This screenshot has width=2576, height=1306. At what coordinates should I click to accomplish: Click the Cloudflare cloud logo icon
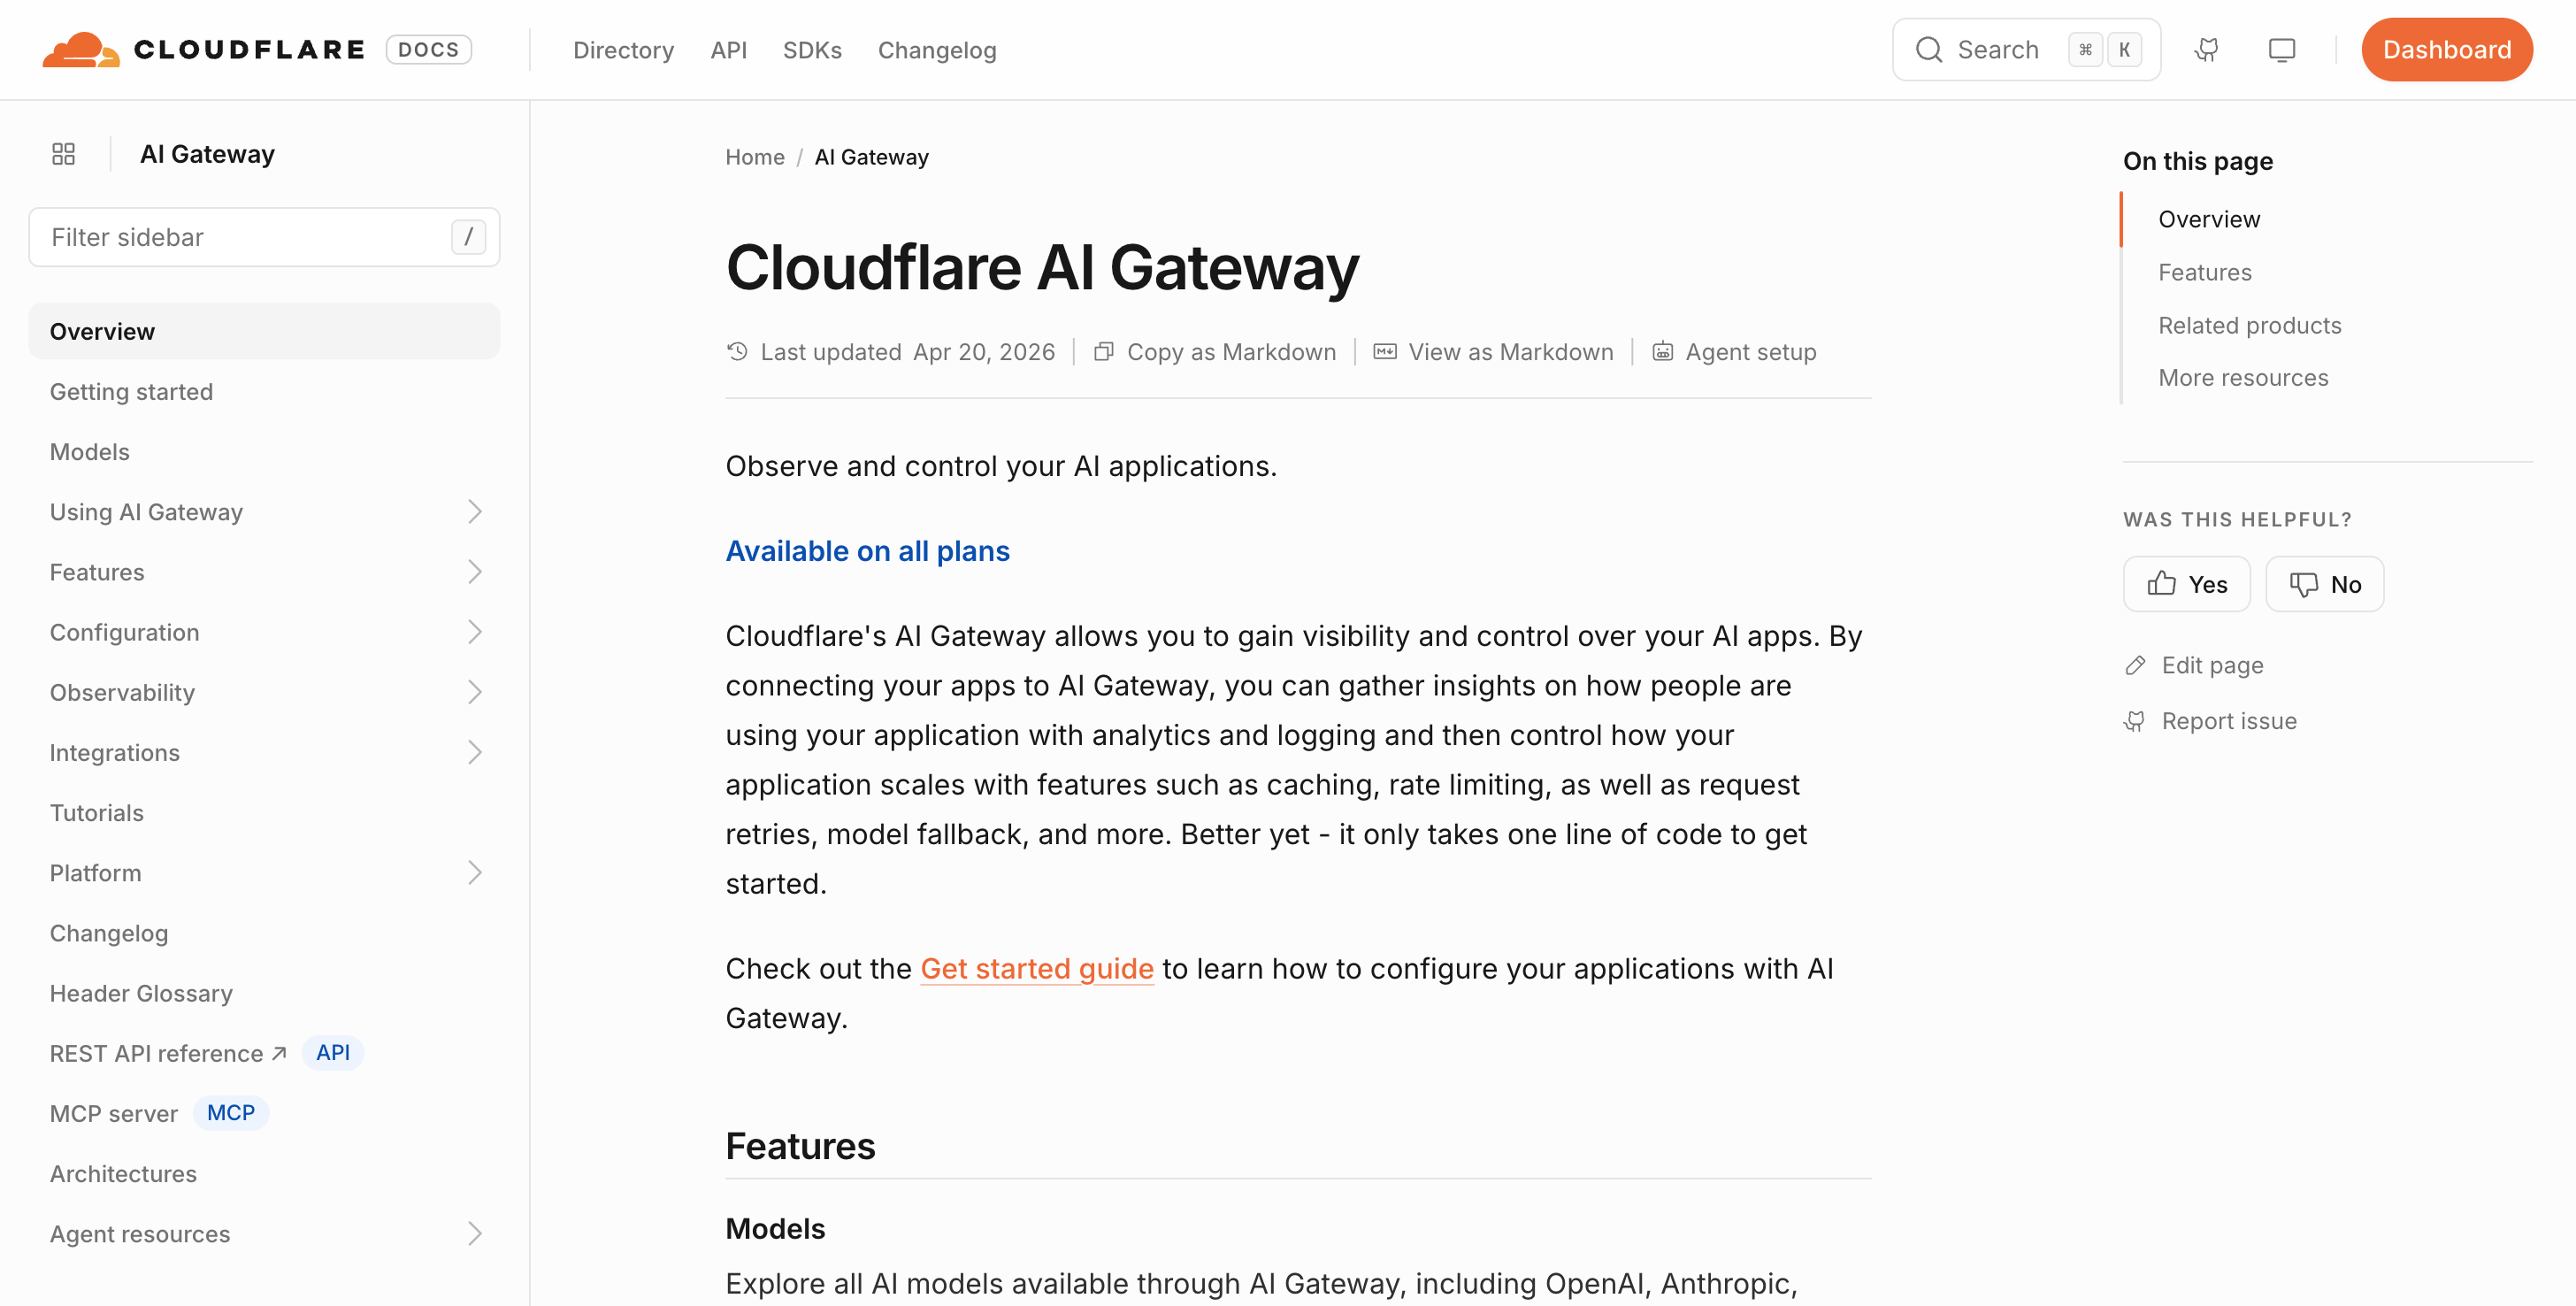81,49
